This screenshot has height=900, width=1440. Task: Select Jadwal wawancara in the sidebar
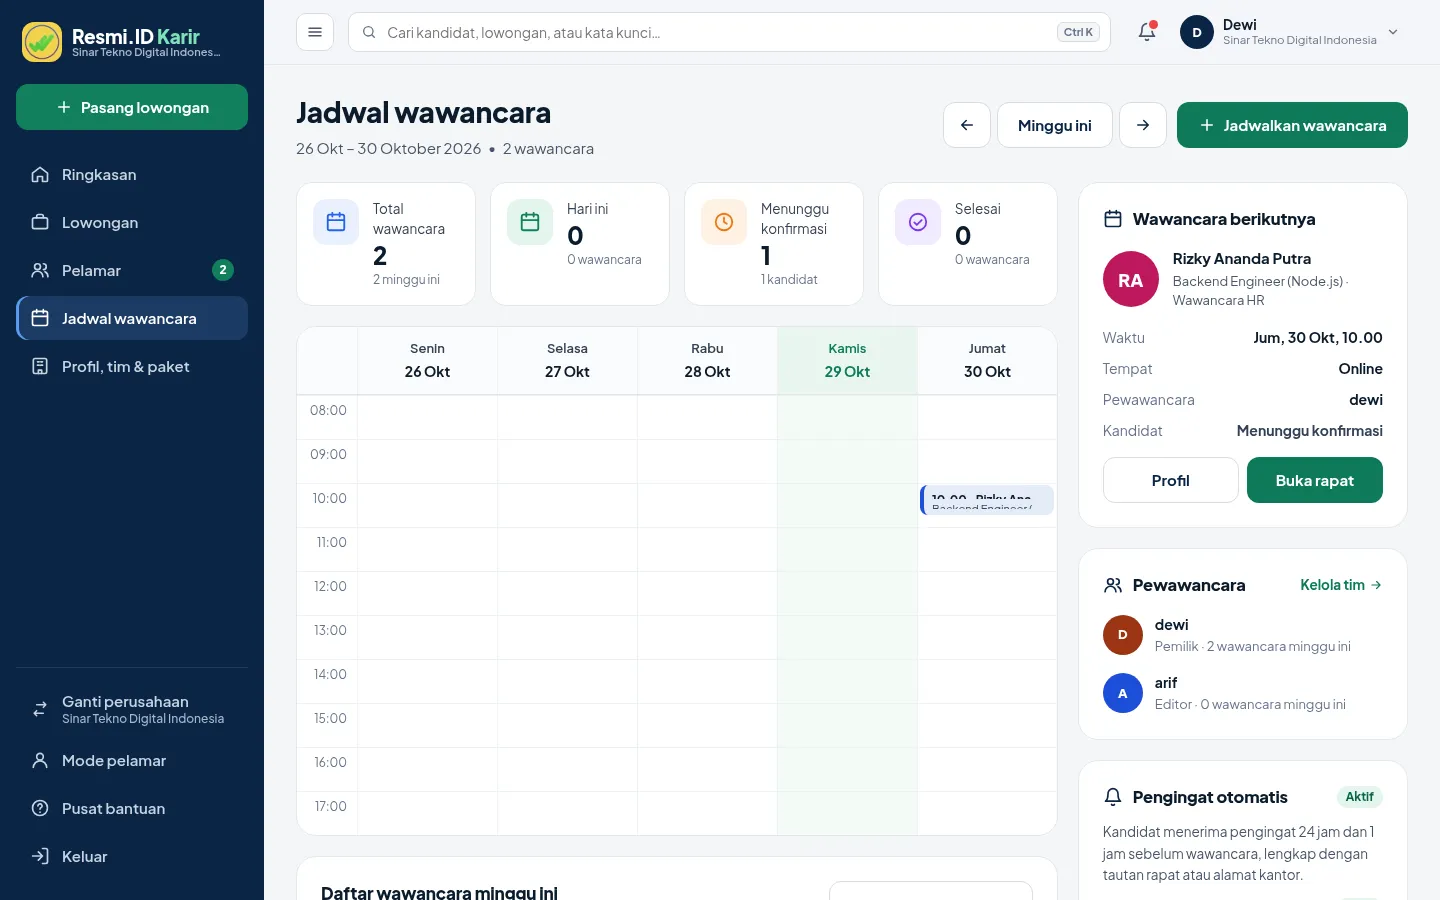pyautogui.click(x=132, y=318)
